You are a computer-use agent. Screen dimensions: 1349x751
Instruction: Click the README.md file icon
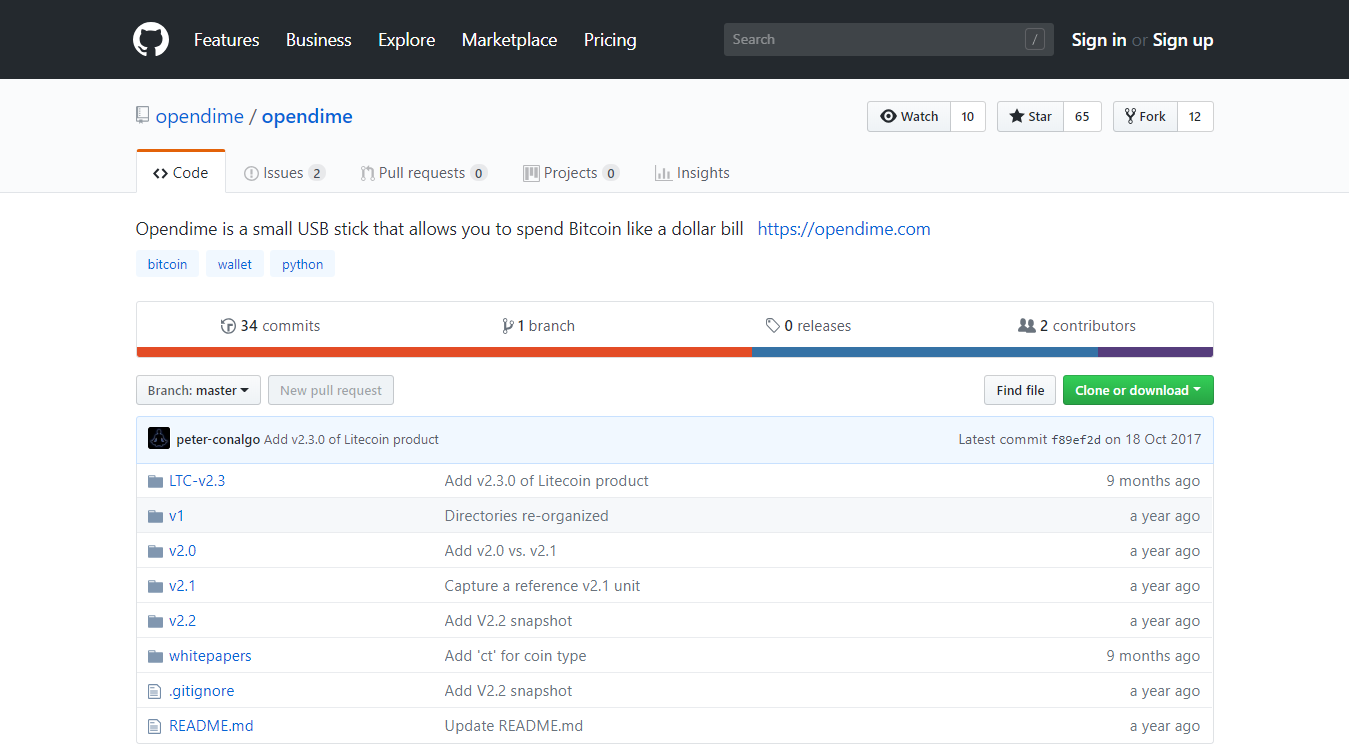point(154,726)
